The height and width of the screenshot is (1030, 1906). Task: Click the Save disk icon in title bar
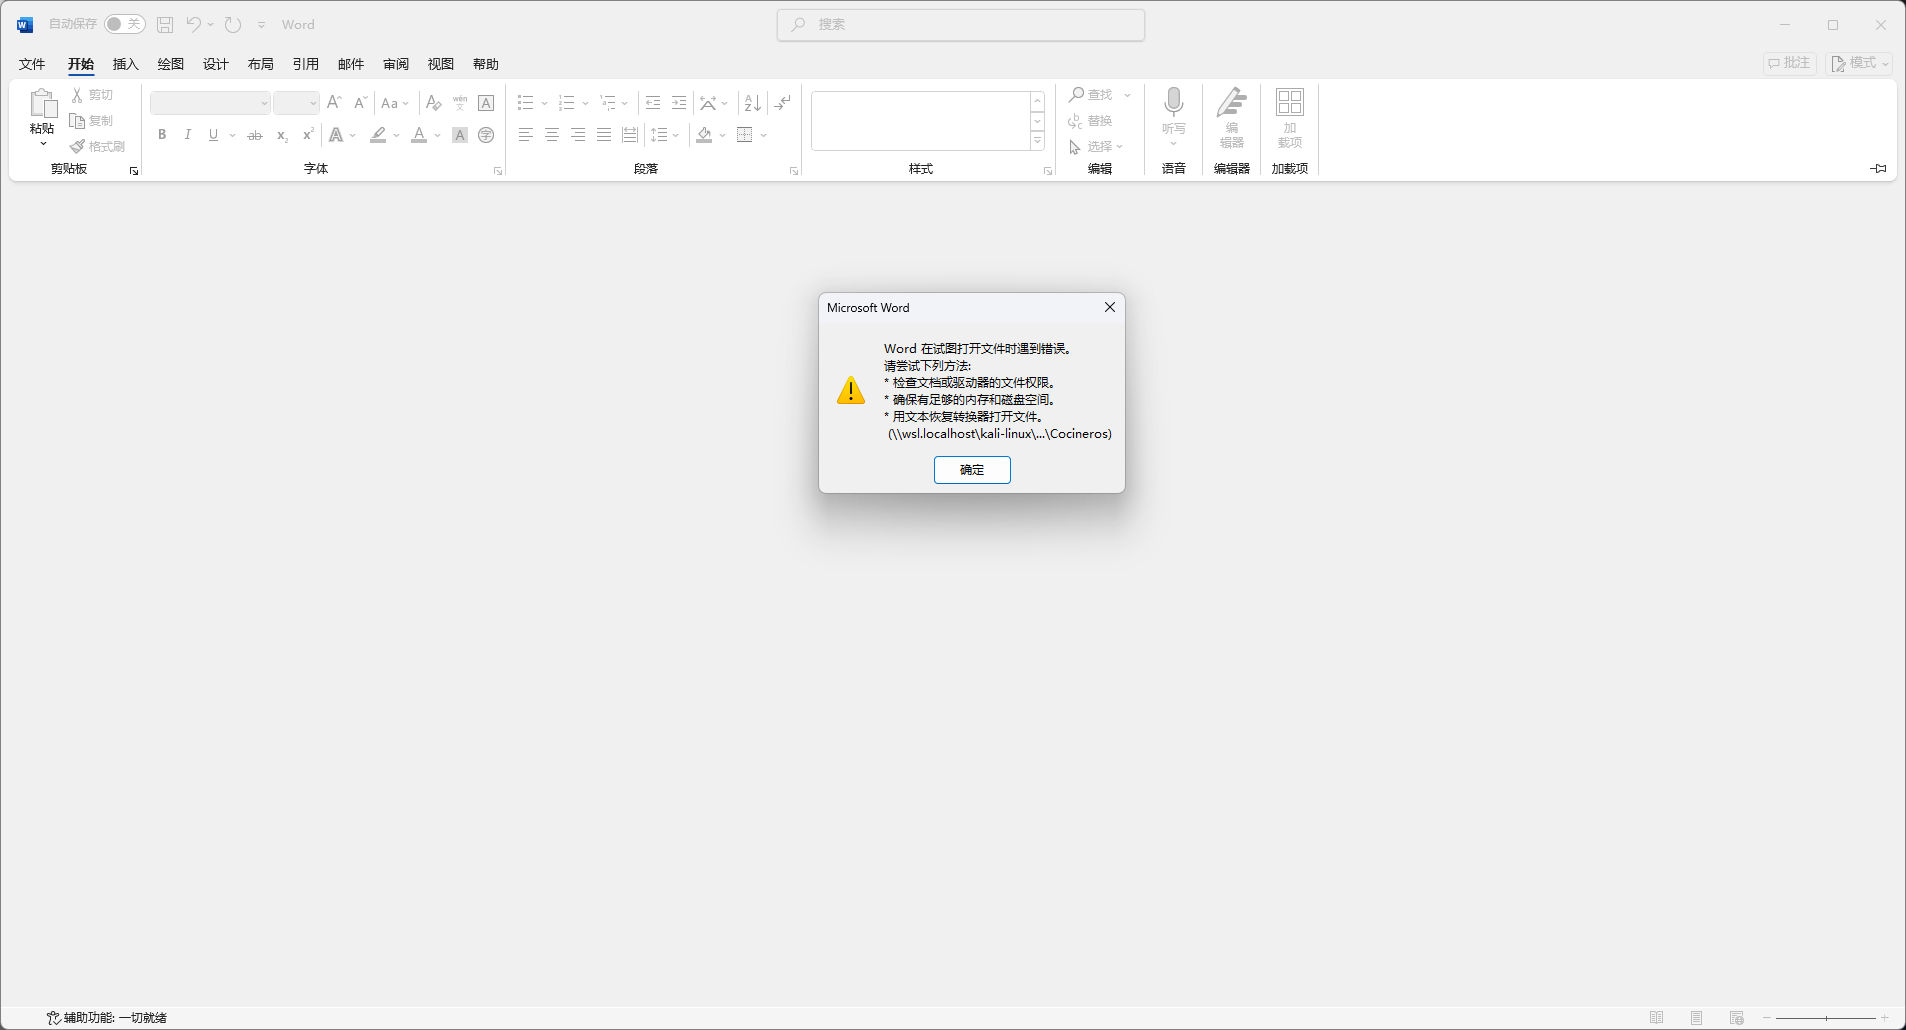165,25
